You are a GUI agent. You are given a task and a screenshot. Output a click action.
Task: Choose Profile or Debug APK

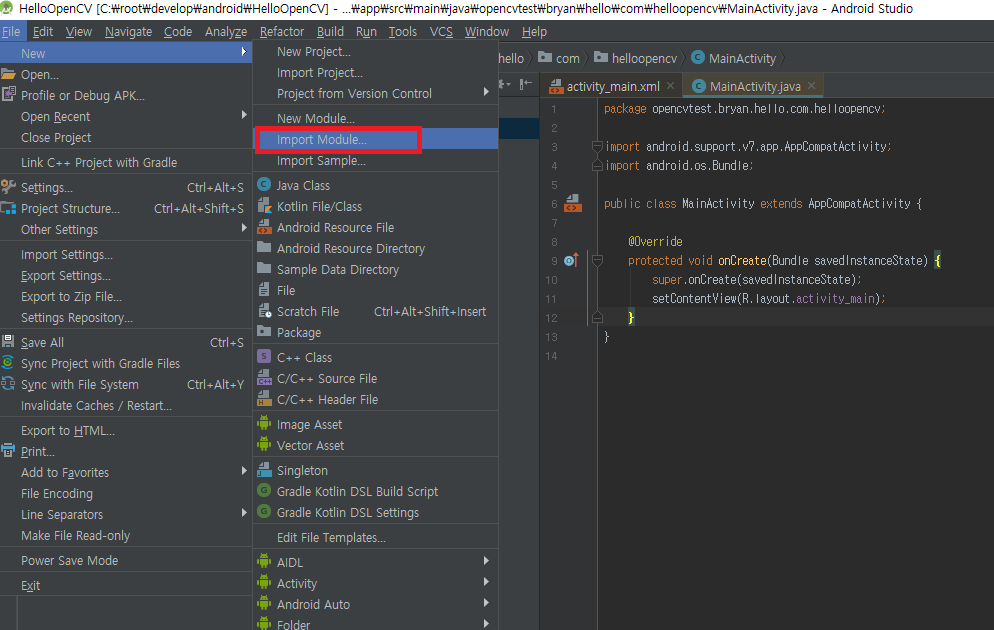126,96
